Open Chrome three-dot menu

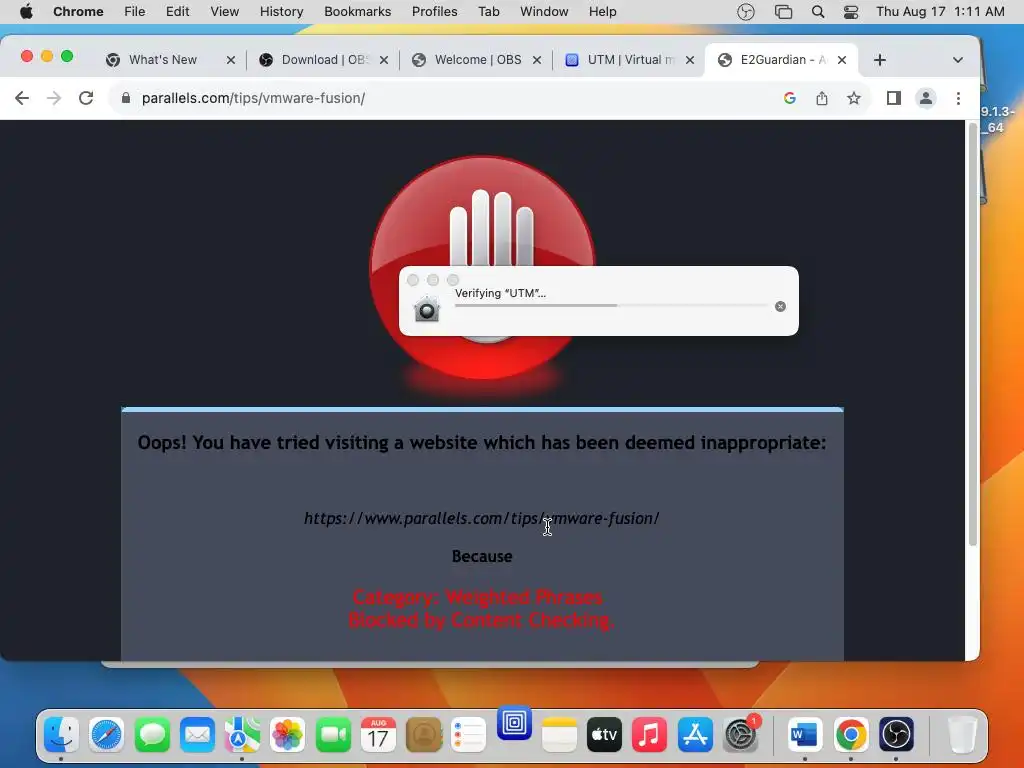[x=958, y=98]
